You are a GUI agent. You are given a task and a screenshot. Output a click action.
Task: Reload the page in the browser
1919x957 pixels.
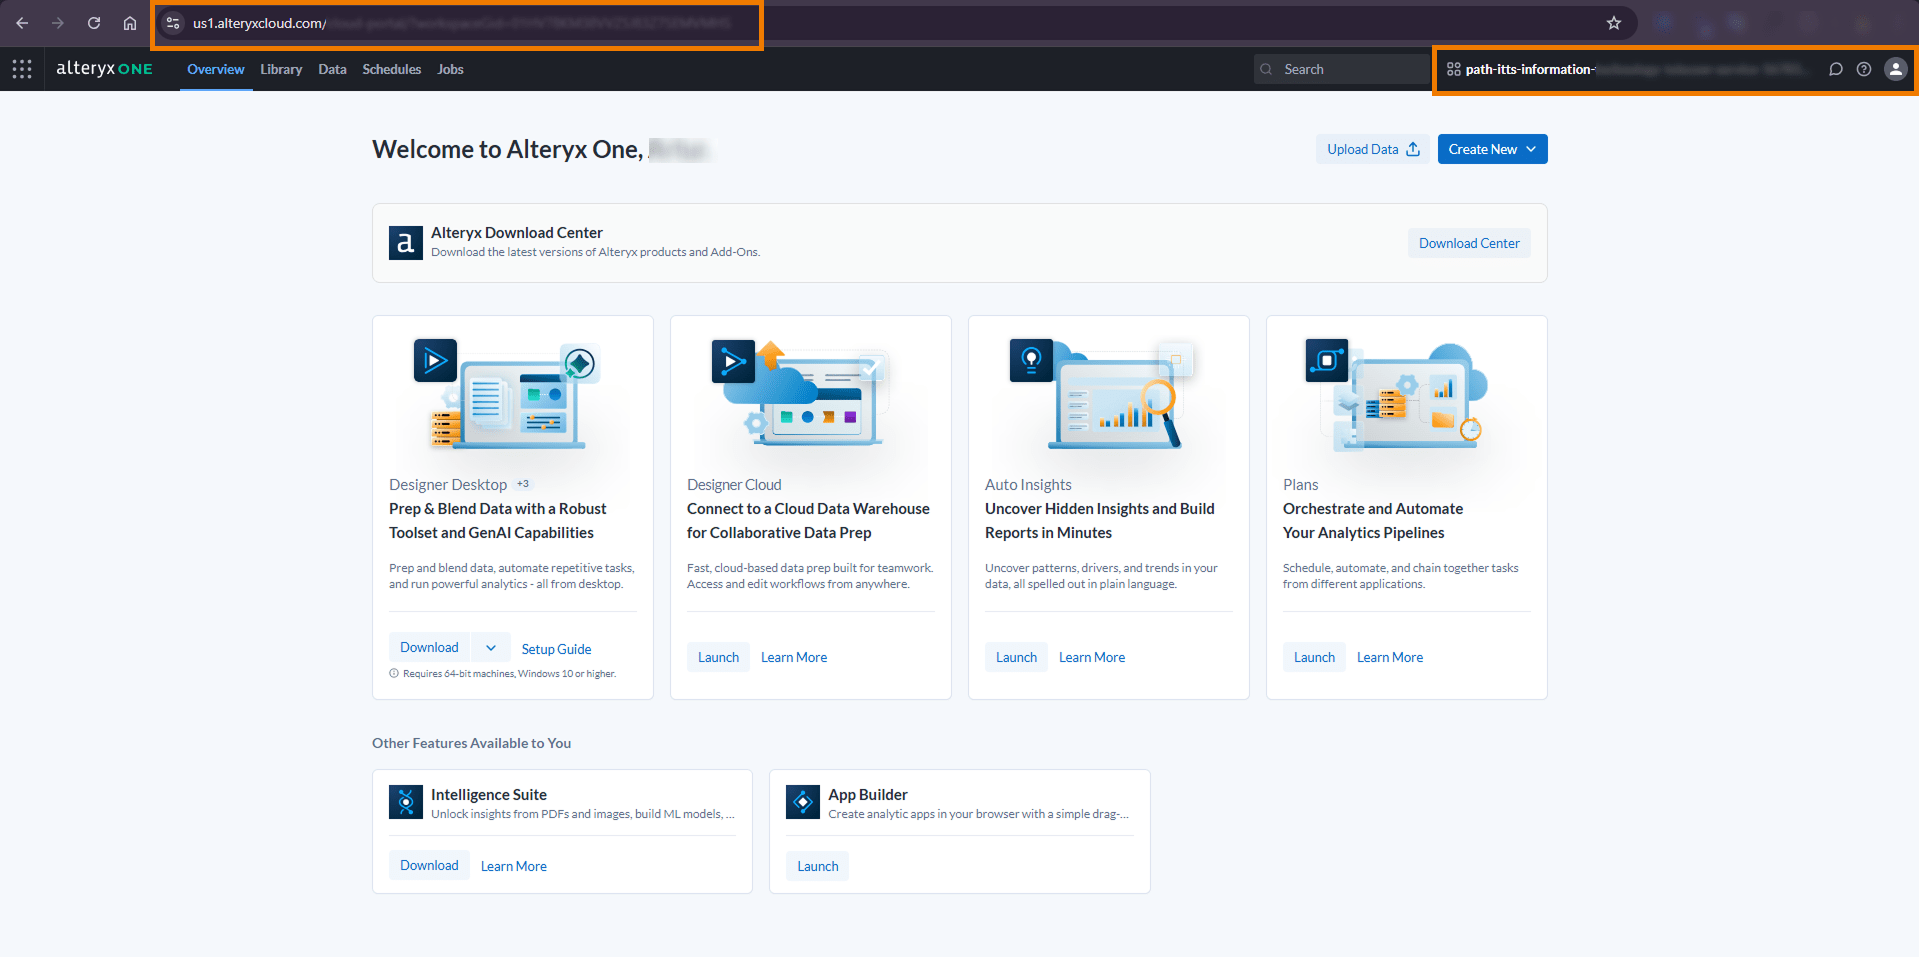pyautogui.click(x=94, y=23)
